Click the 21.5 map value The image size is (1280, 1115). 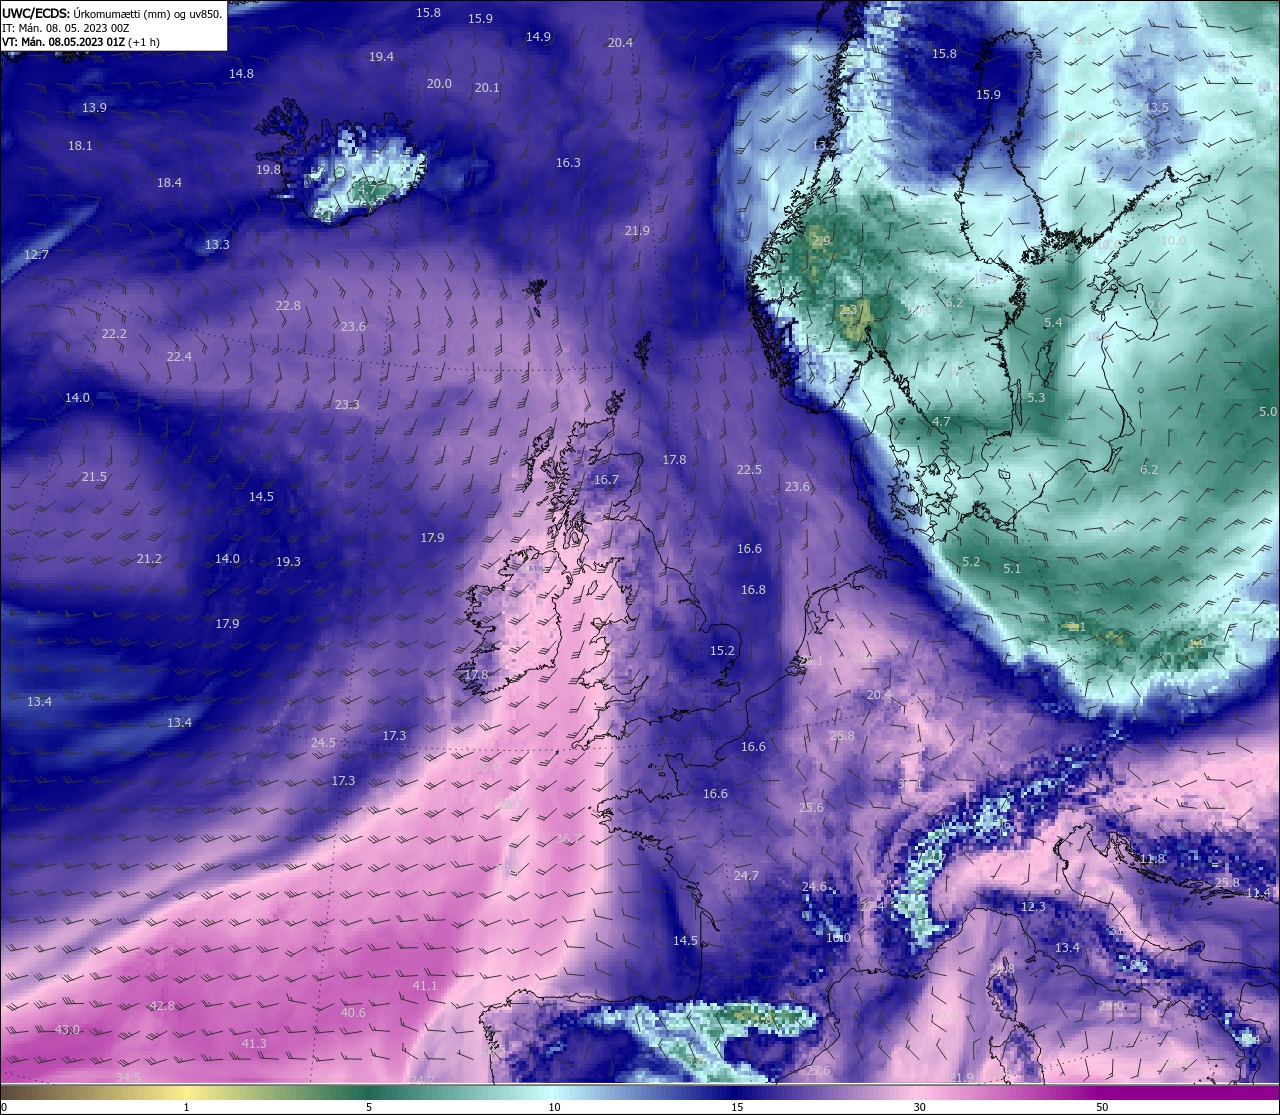click(94, 477)
